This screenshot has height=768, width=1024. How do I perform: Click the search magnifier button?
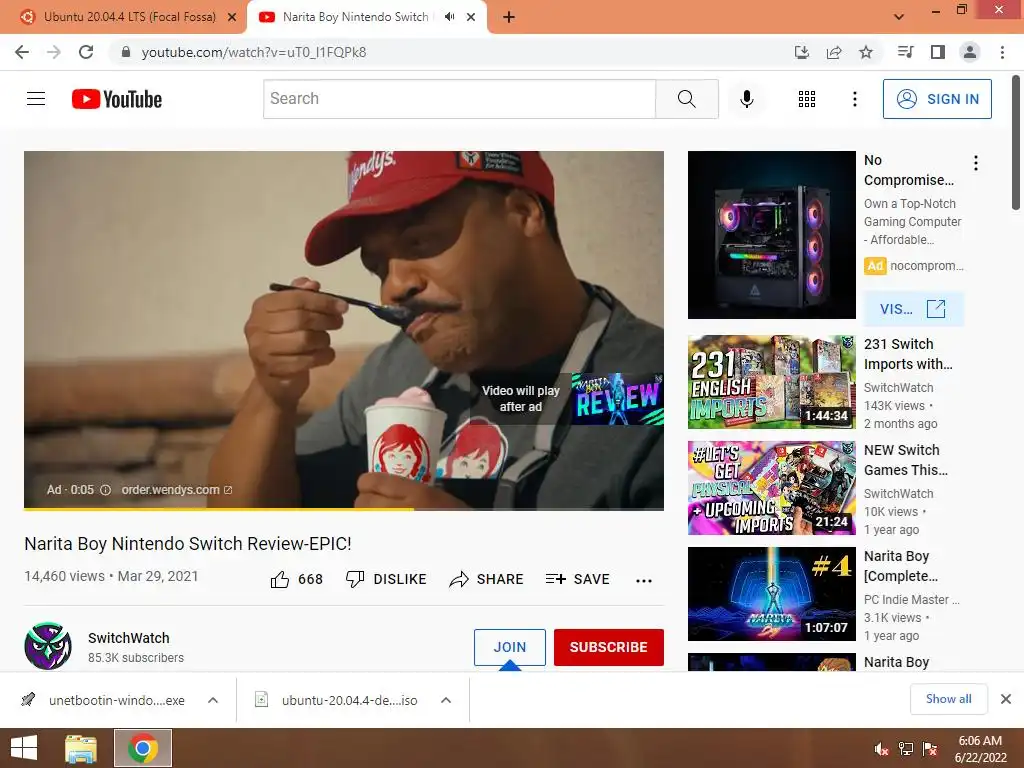686,99
